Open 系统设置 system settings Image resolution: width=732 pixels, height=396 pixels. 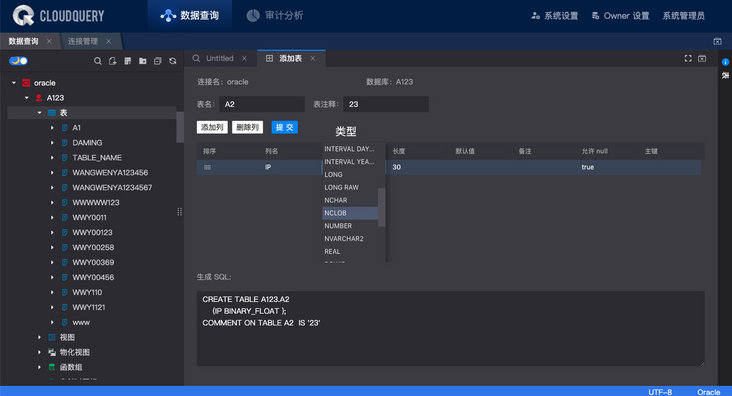click(x=555, y=16)
